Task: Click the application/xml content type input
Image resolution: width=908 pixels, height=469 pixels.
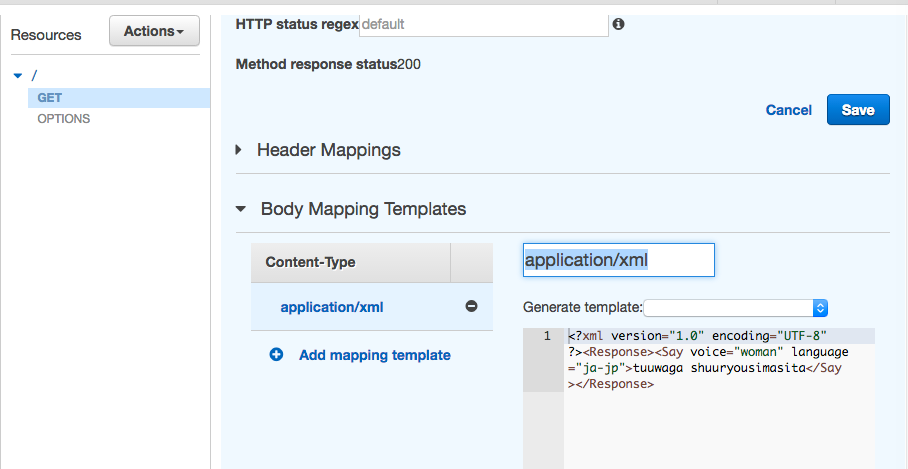Action: pos(618,260)
